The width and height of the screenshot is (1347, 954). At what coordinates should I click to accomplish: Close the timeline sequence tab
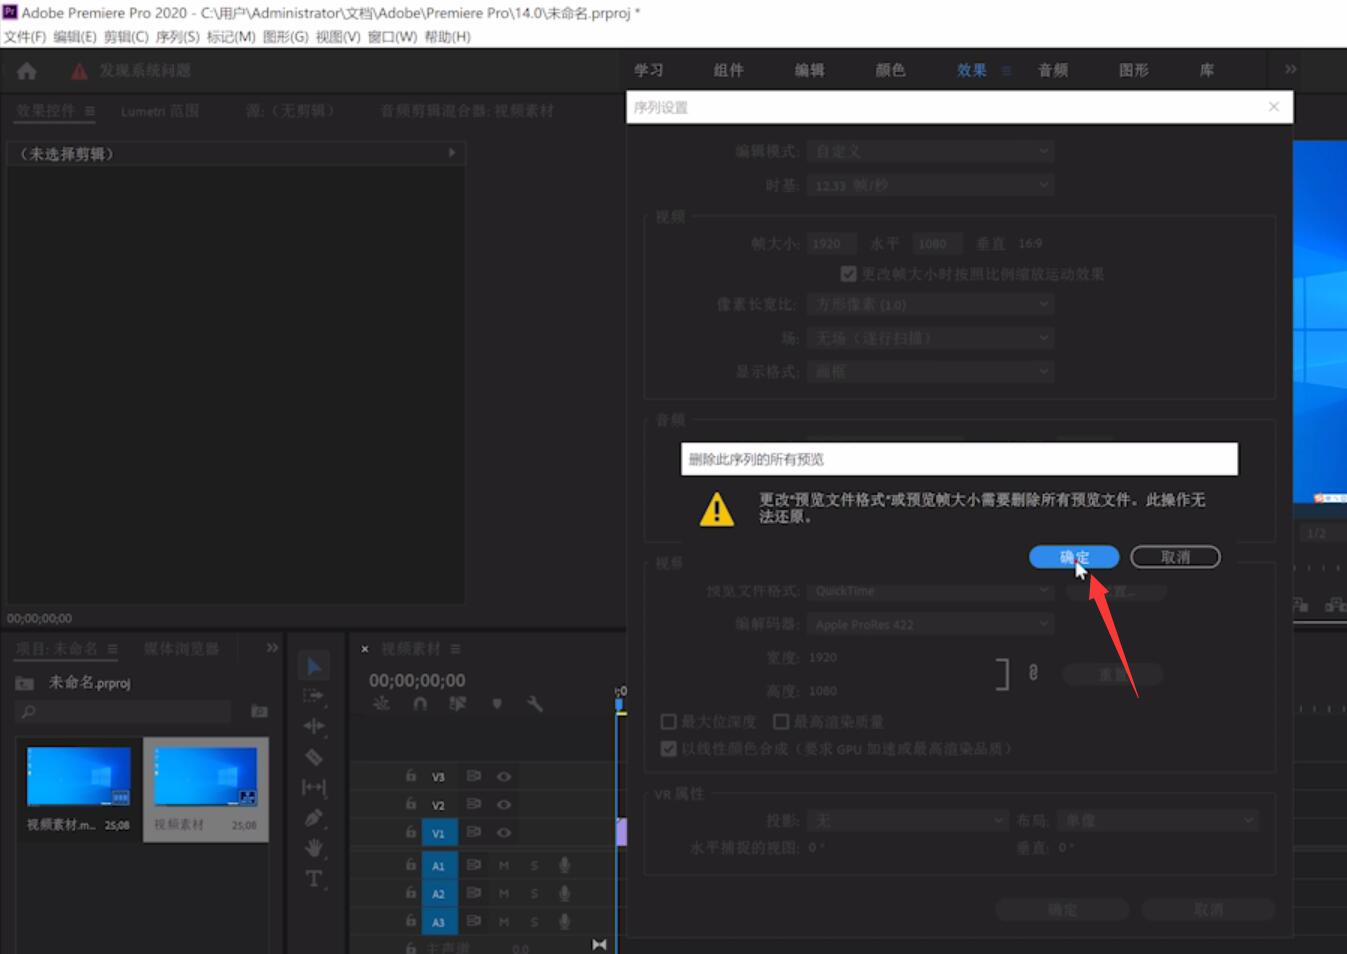(x=365, y=649)
